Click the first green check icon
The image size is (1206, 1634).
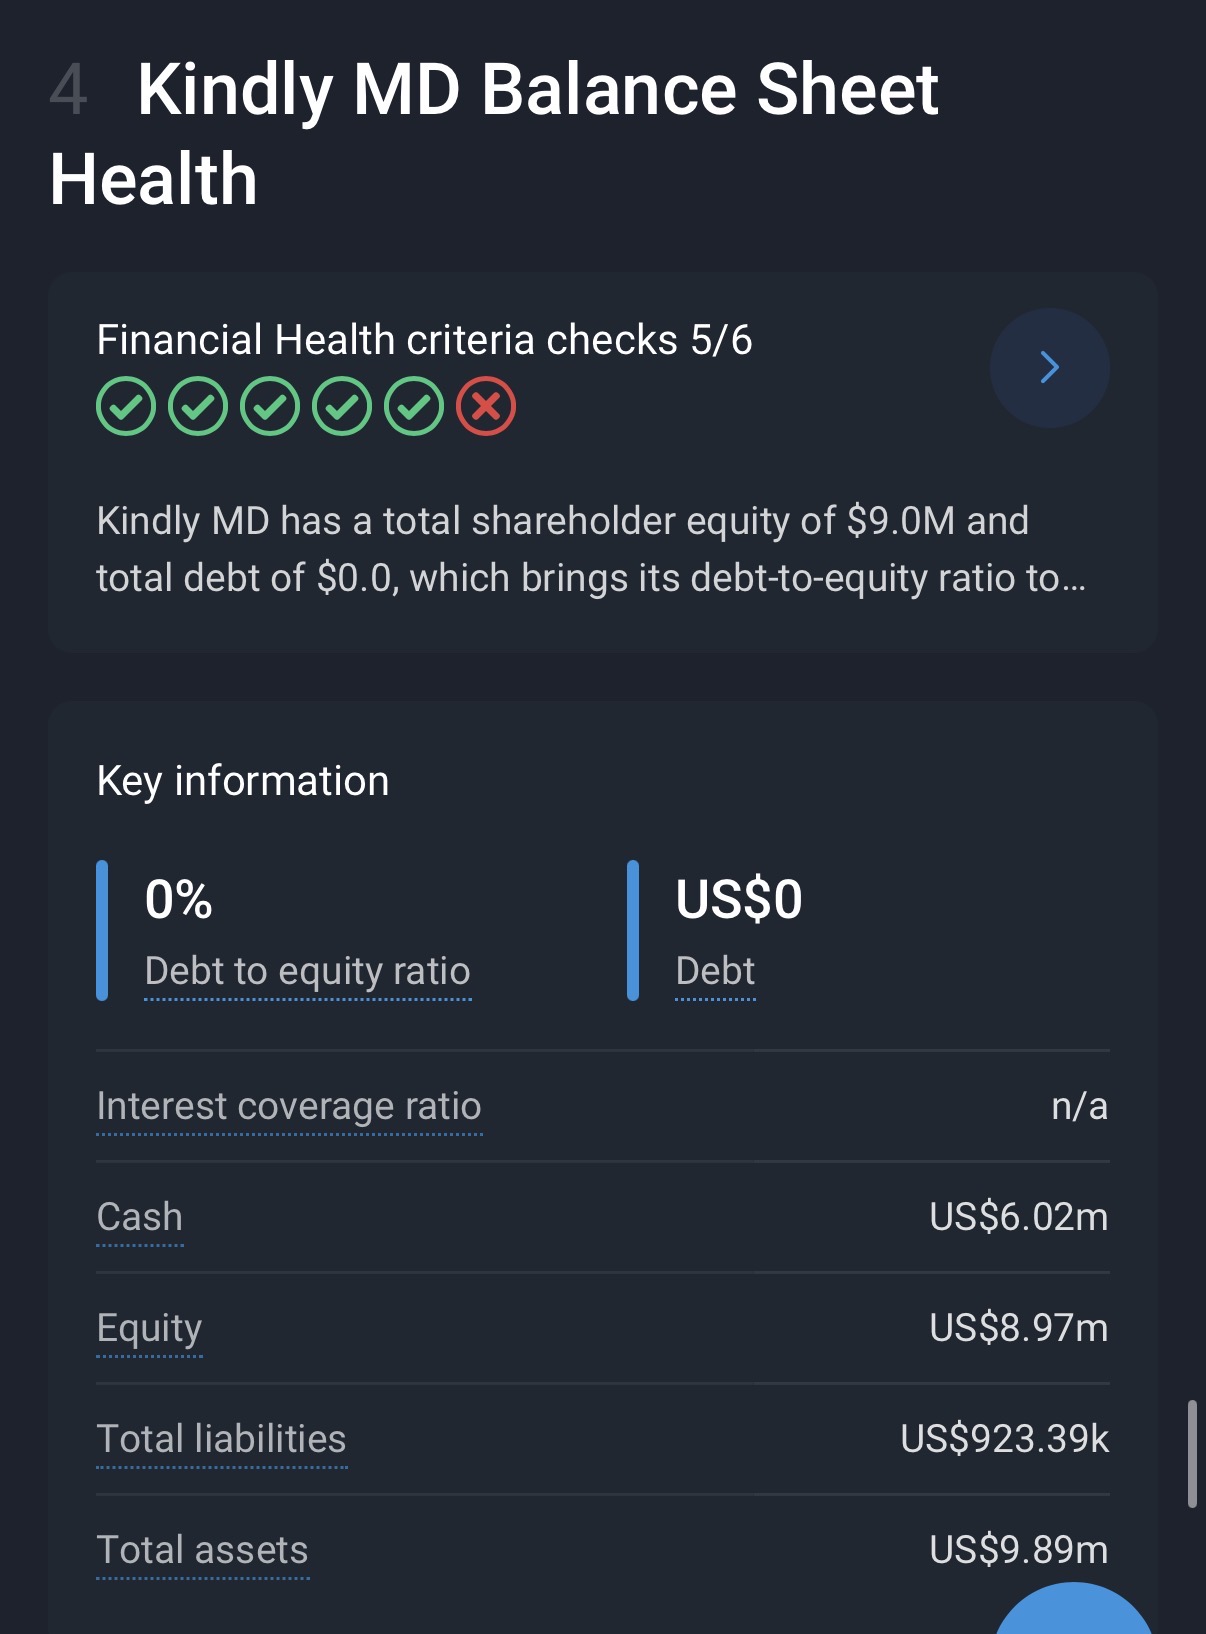pos(126,407)
